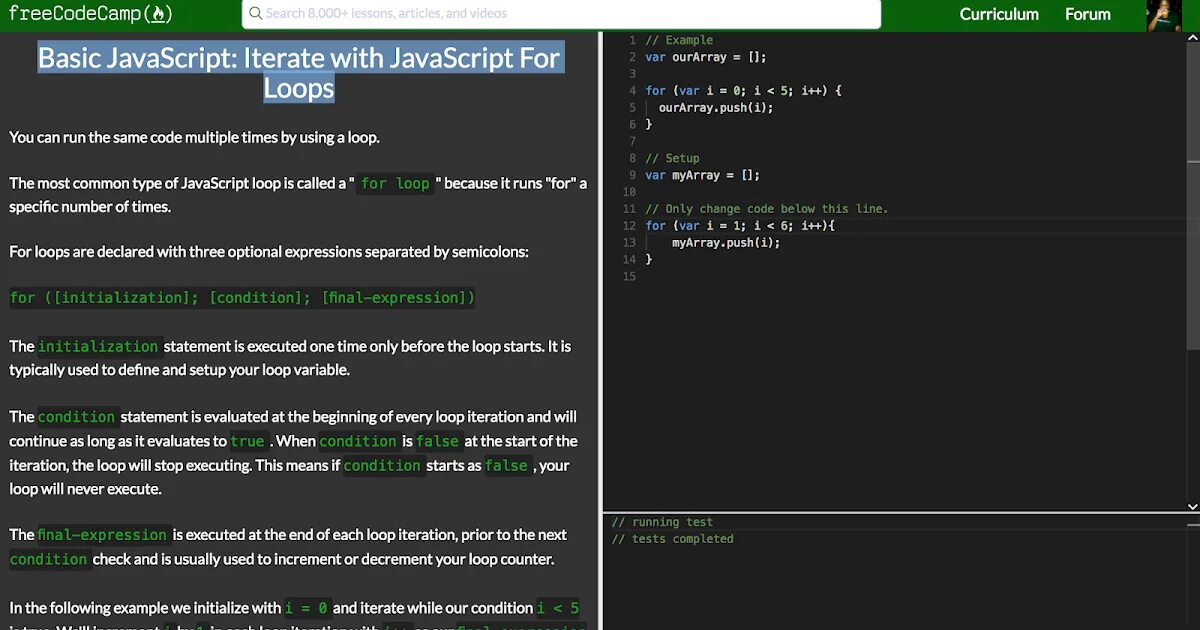Click the 'i = 0' inline code

[306, 608]
